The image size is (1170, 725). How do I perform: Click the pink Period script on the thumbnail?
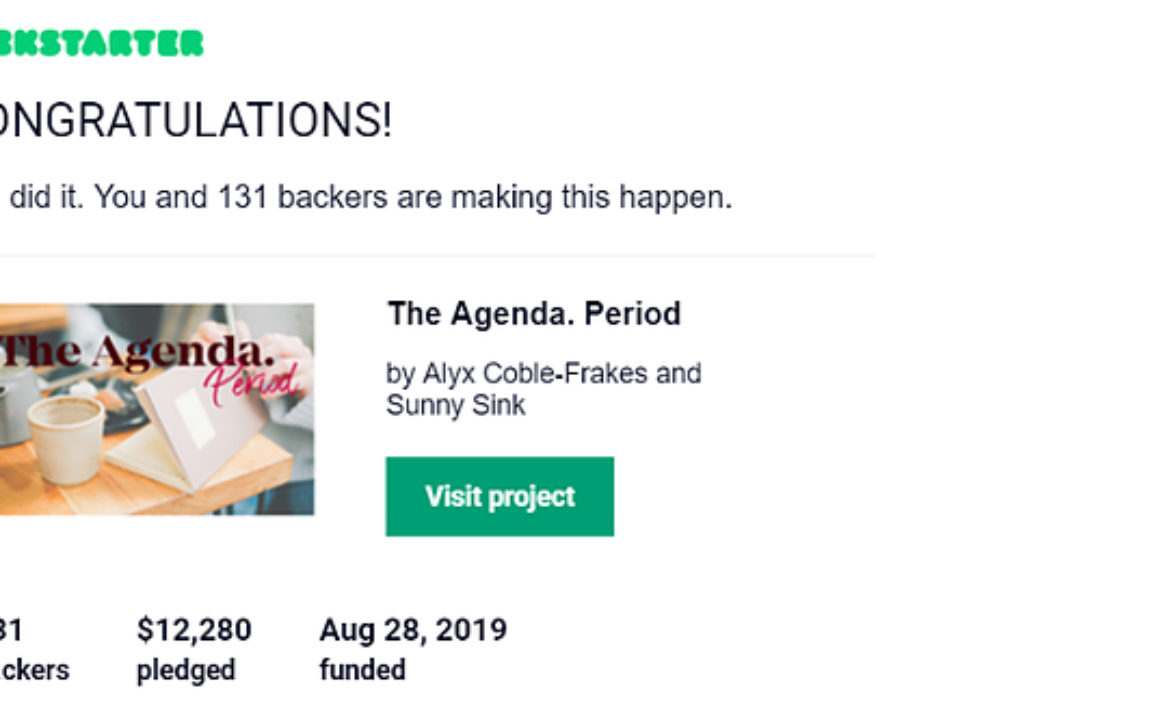pos(252,381)
